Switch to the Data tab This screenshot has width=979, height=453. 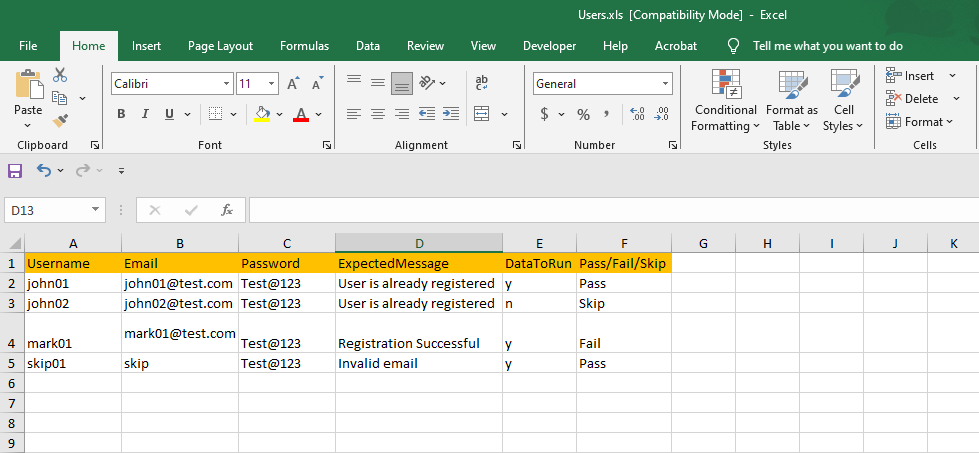pyautogui.click(x=368, y=46)
